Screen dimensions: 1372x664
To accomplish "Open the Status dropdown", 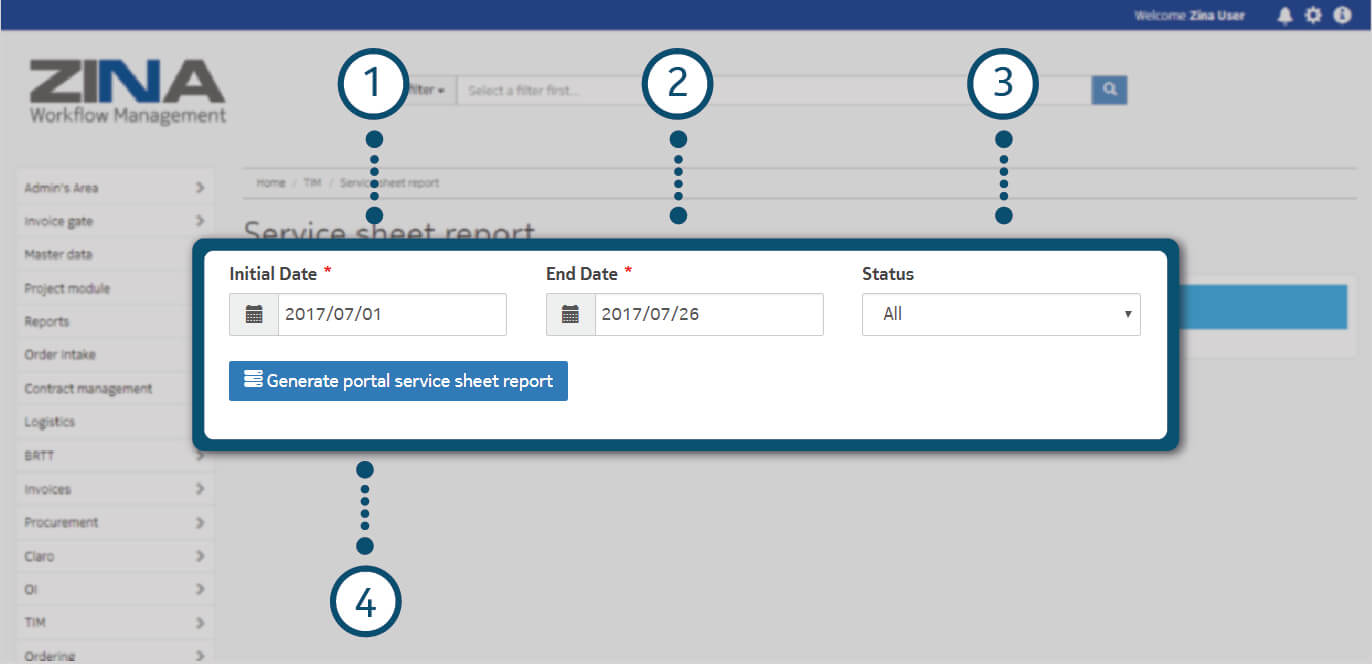I will tap(1000, 314).
